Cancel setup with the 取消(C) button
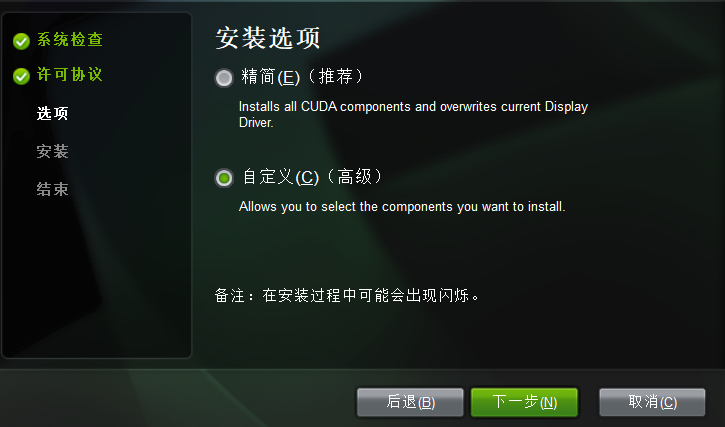This screenshot has height=427, width=725. [652, 402]
